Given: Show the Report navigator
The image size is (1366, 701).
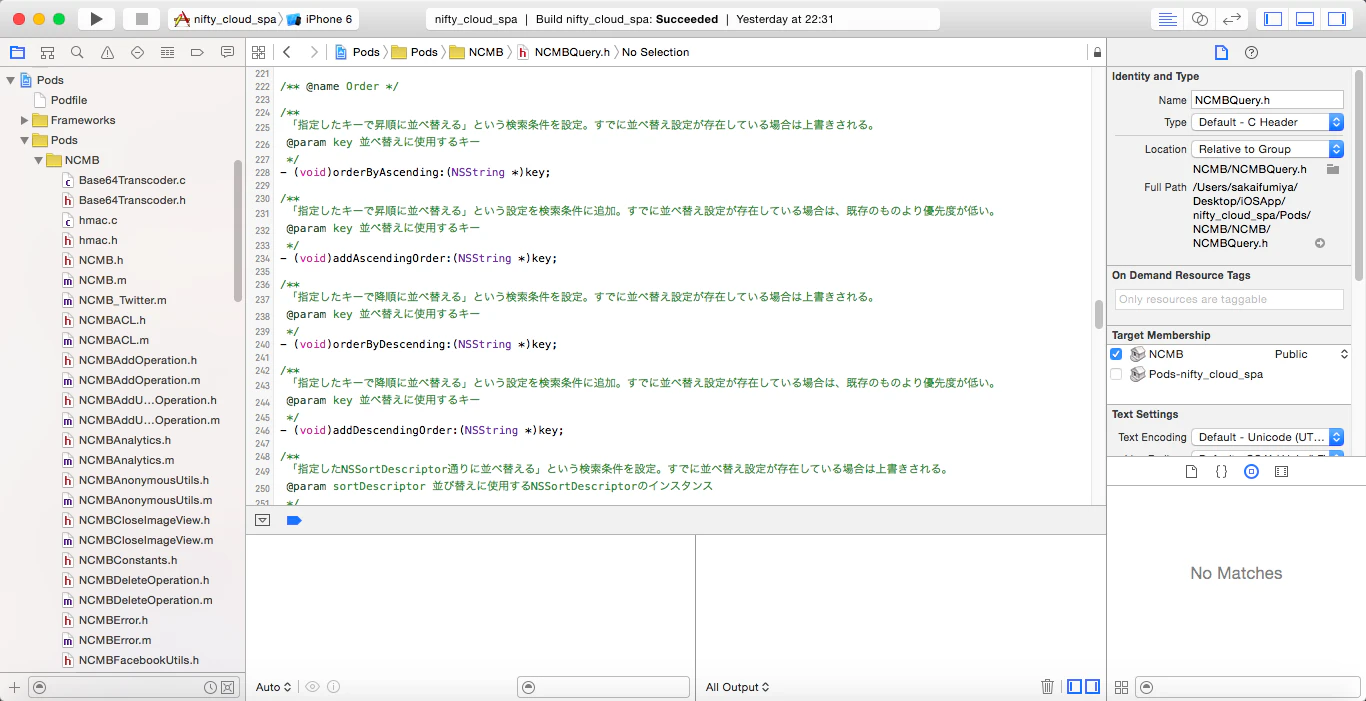Looking at the screenshot, I should coord(227,52).
